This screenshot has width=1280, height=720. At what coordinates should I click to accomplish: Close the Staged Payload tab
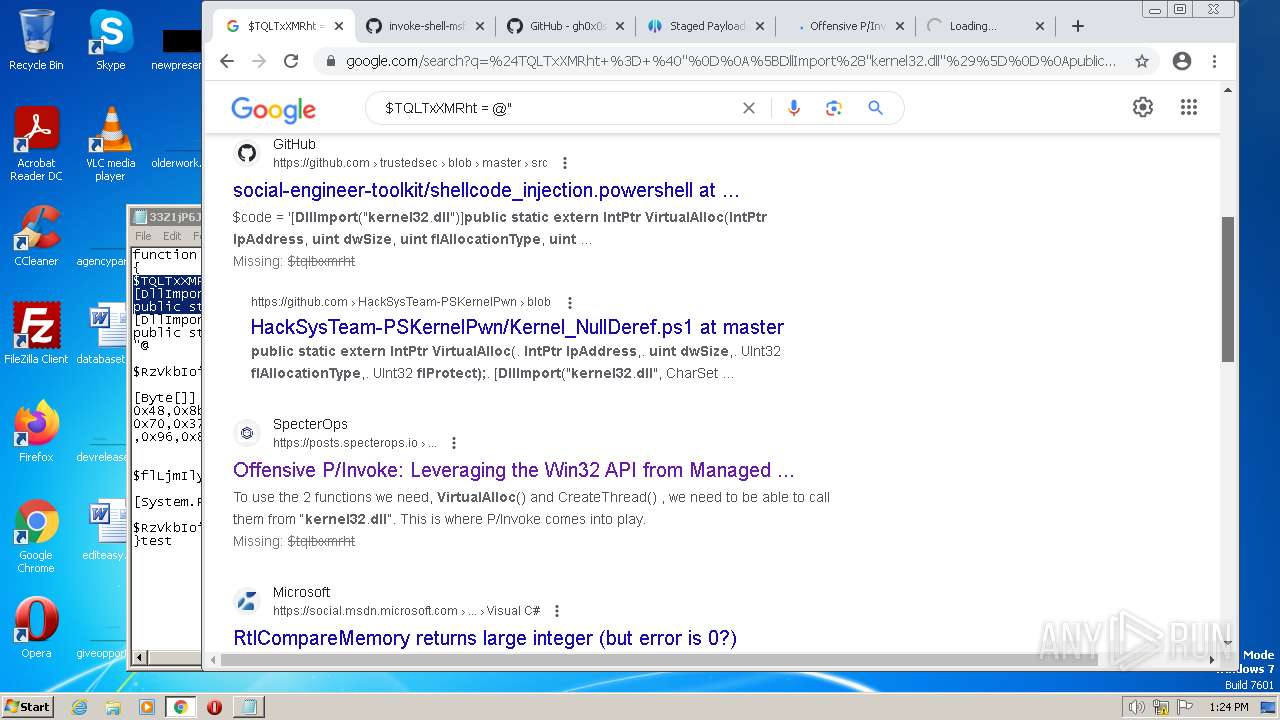click(x=760, y=26)
